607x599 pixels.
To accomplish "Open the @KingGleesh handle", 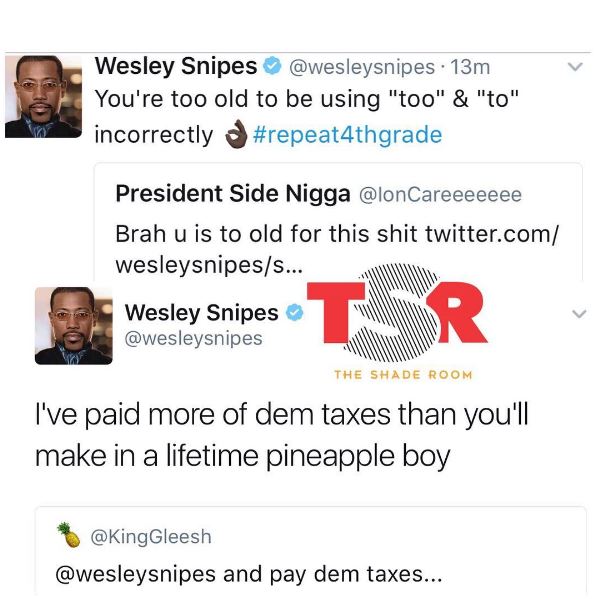I will 151,537.
